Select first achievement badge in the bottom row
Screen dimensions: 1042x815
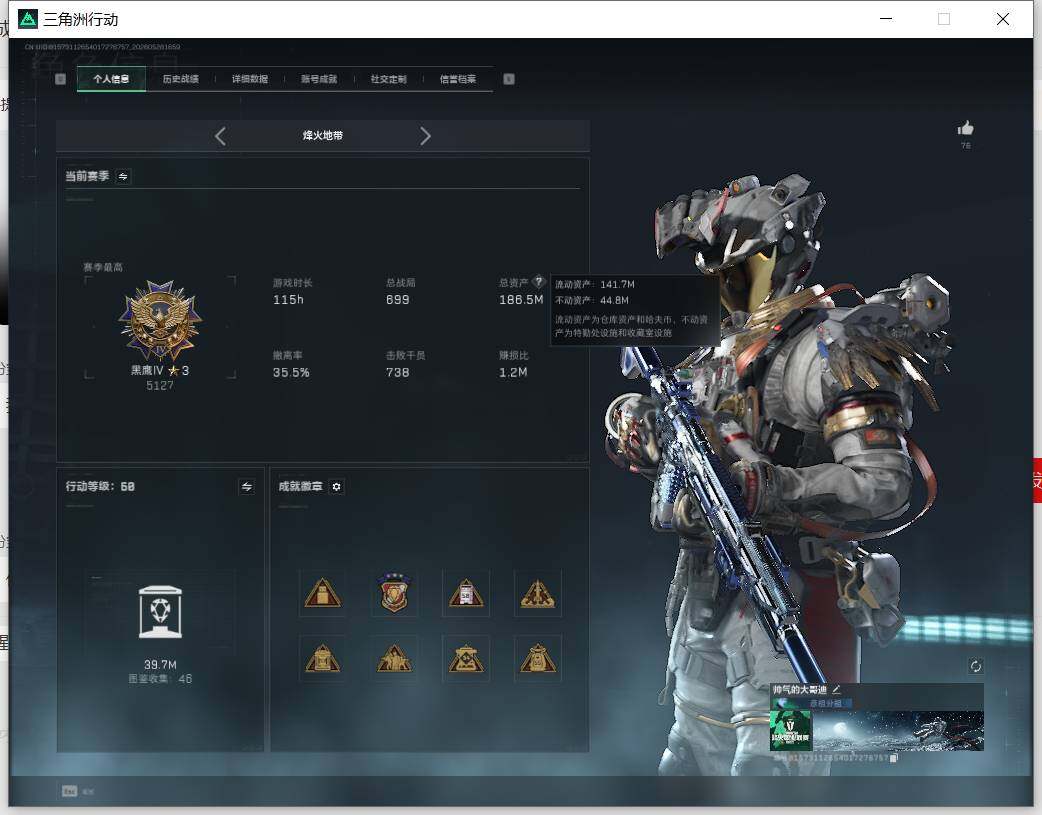[x=322, y=659]
